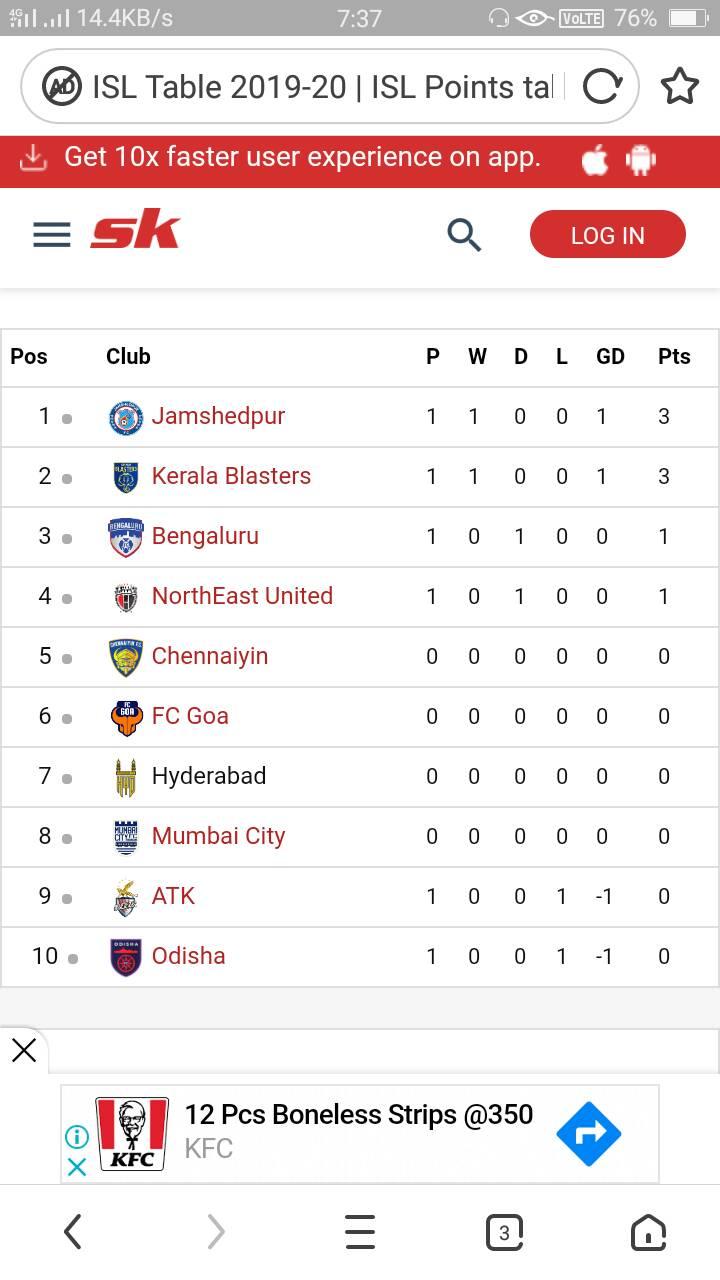Tap the Get 10x faster app banner
The width and height of the screenshot is (720, 1280).
click(360, 158)
